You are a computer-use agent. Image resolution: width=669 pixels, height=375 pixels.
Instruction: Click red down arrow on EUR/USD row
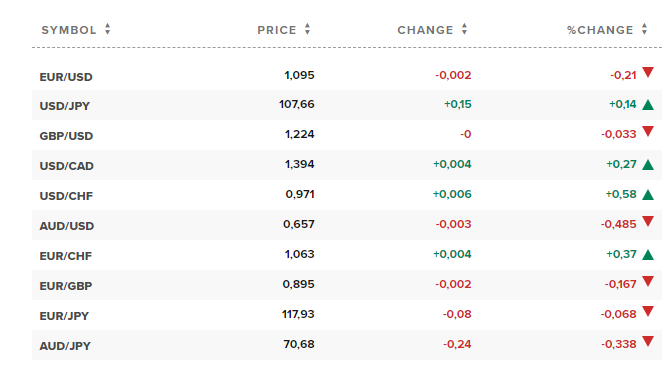click(648, 73)
